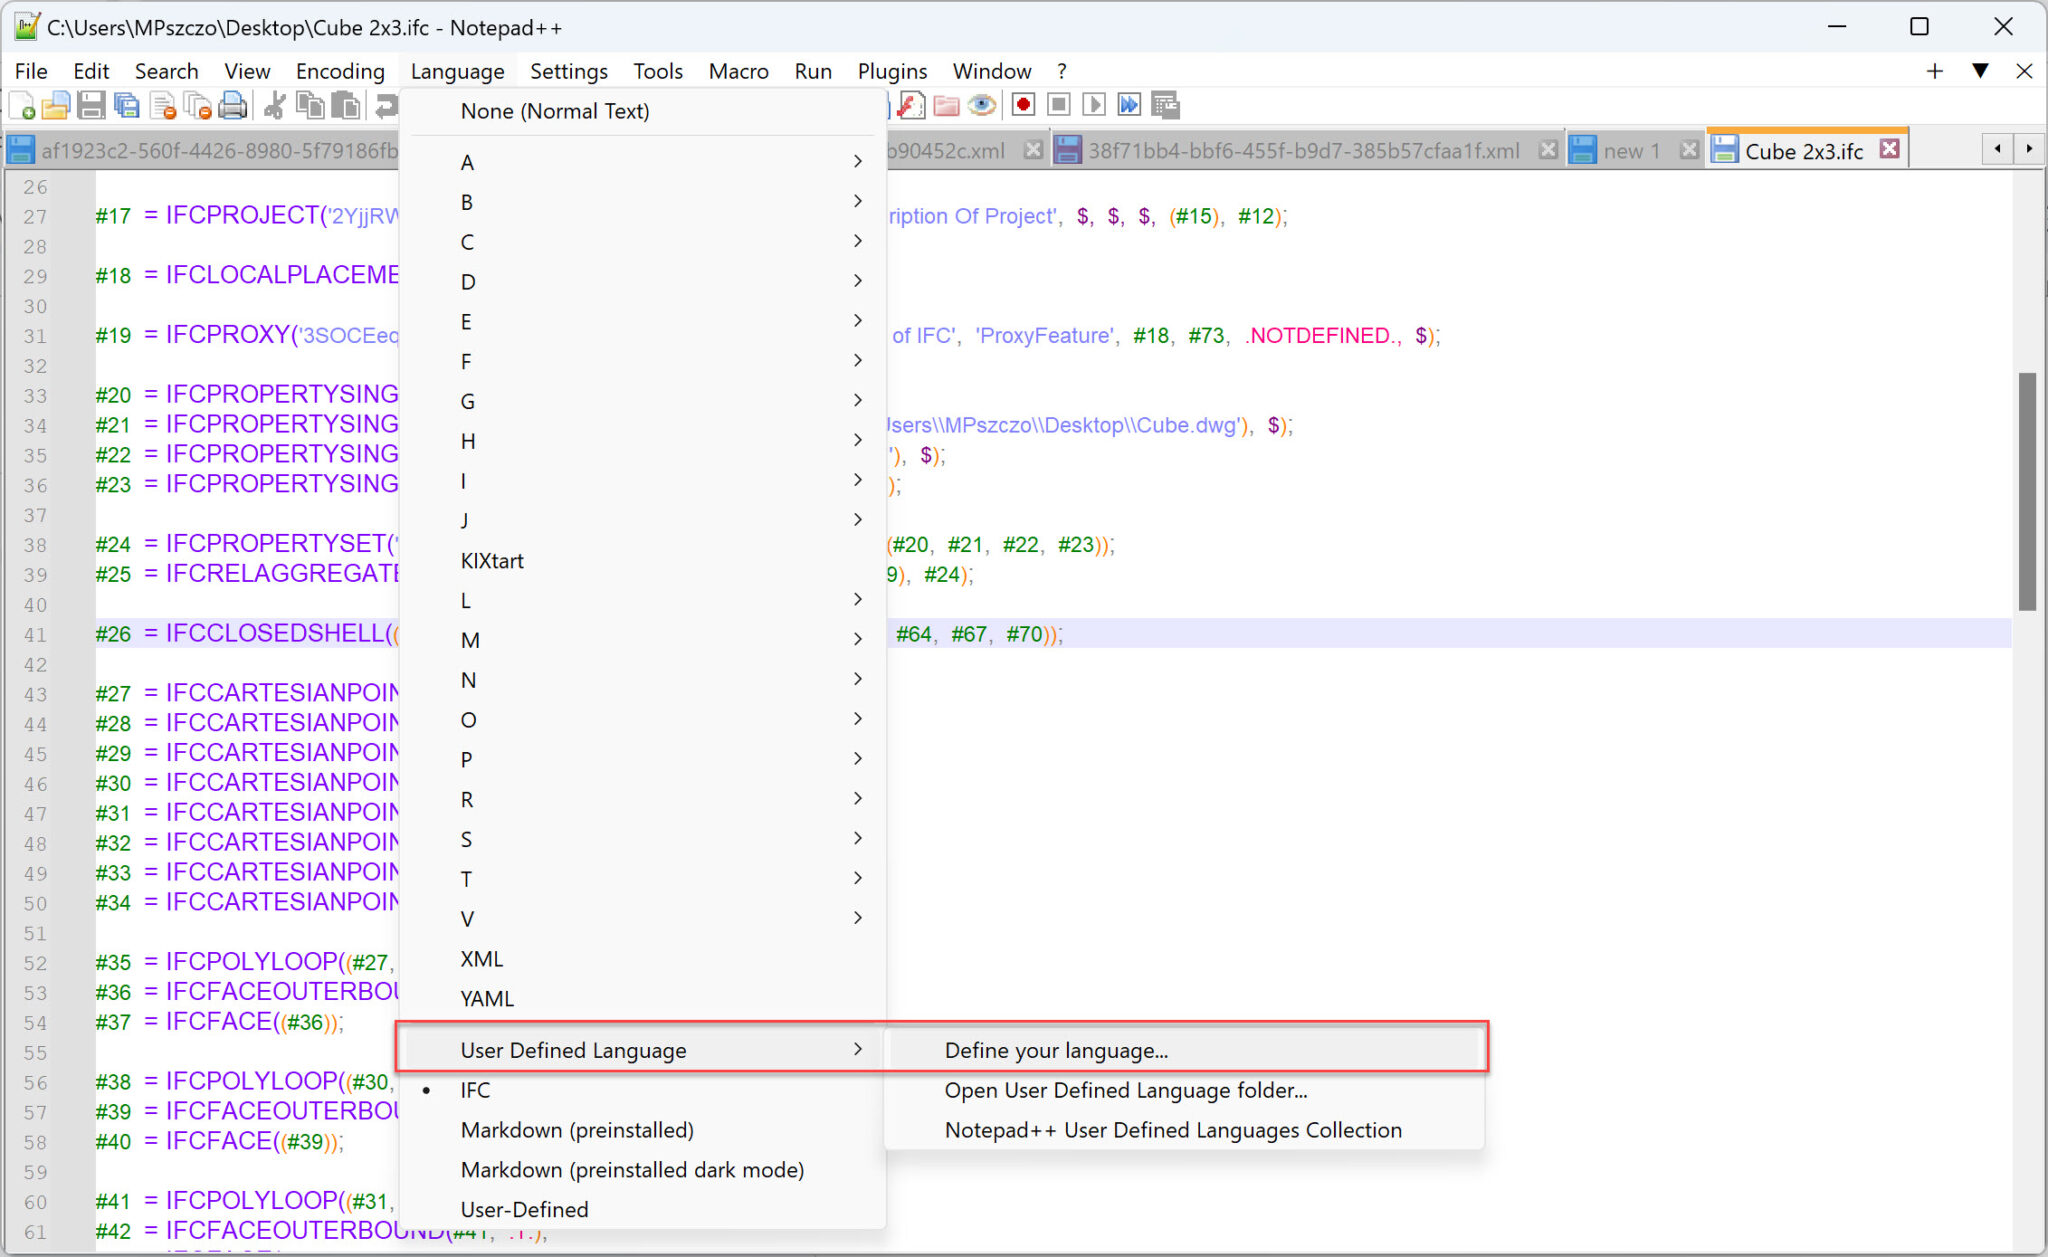This screenshot has width=2048, height=1257.
Task: Stop the macro recording
Action: (1059, 105)
